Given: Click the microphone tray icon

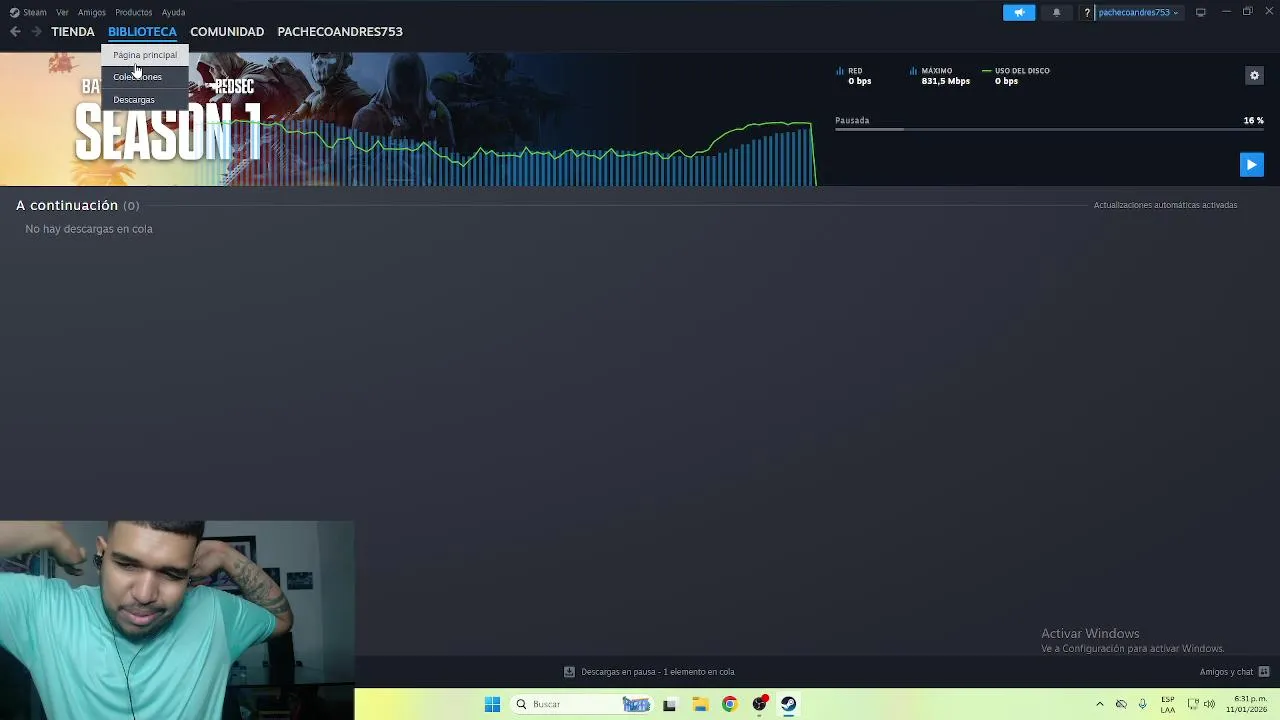Looking at the screenshot, I should point(1142,704).
